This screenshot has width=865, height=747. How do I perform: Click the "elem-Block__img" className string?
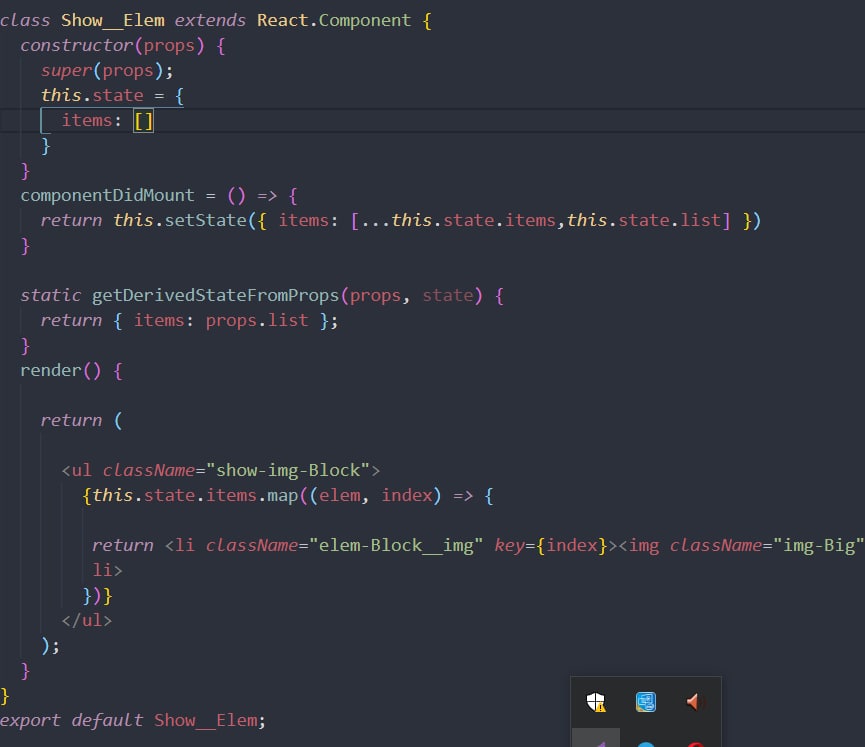[396, 545]
